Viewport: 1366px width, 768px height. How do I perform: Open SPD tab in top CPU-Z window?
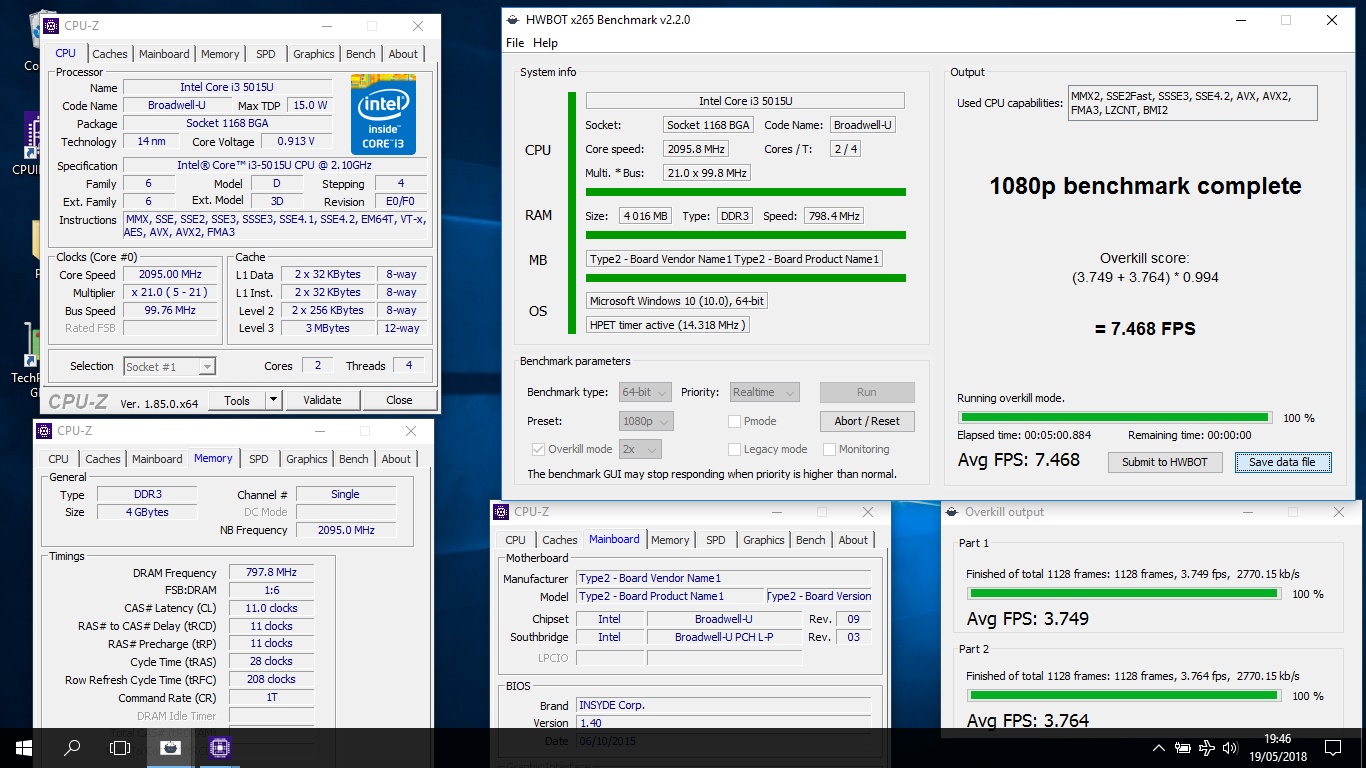pos(265,54)
